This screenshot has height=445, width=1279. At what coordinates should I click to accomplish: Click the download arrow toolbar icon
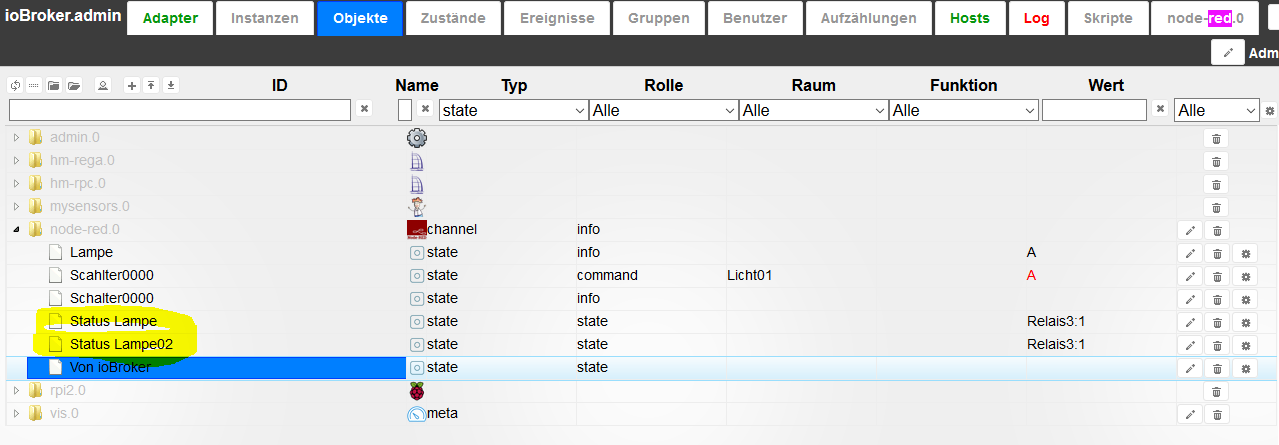171,86
